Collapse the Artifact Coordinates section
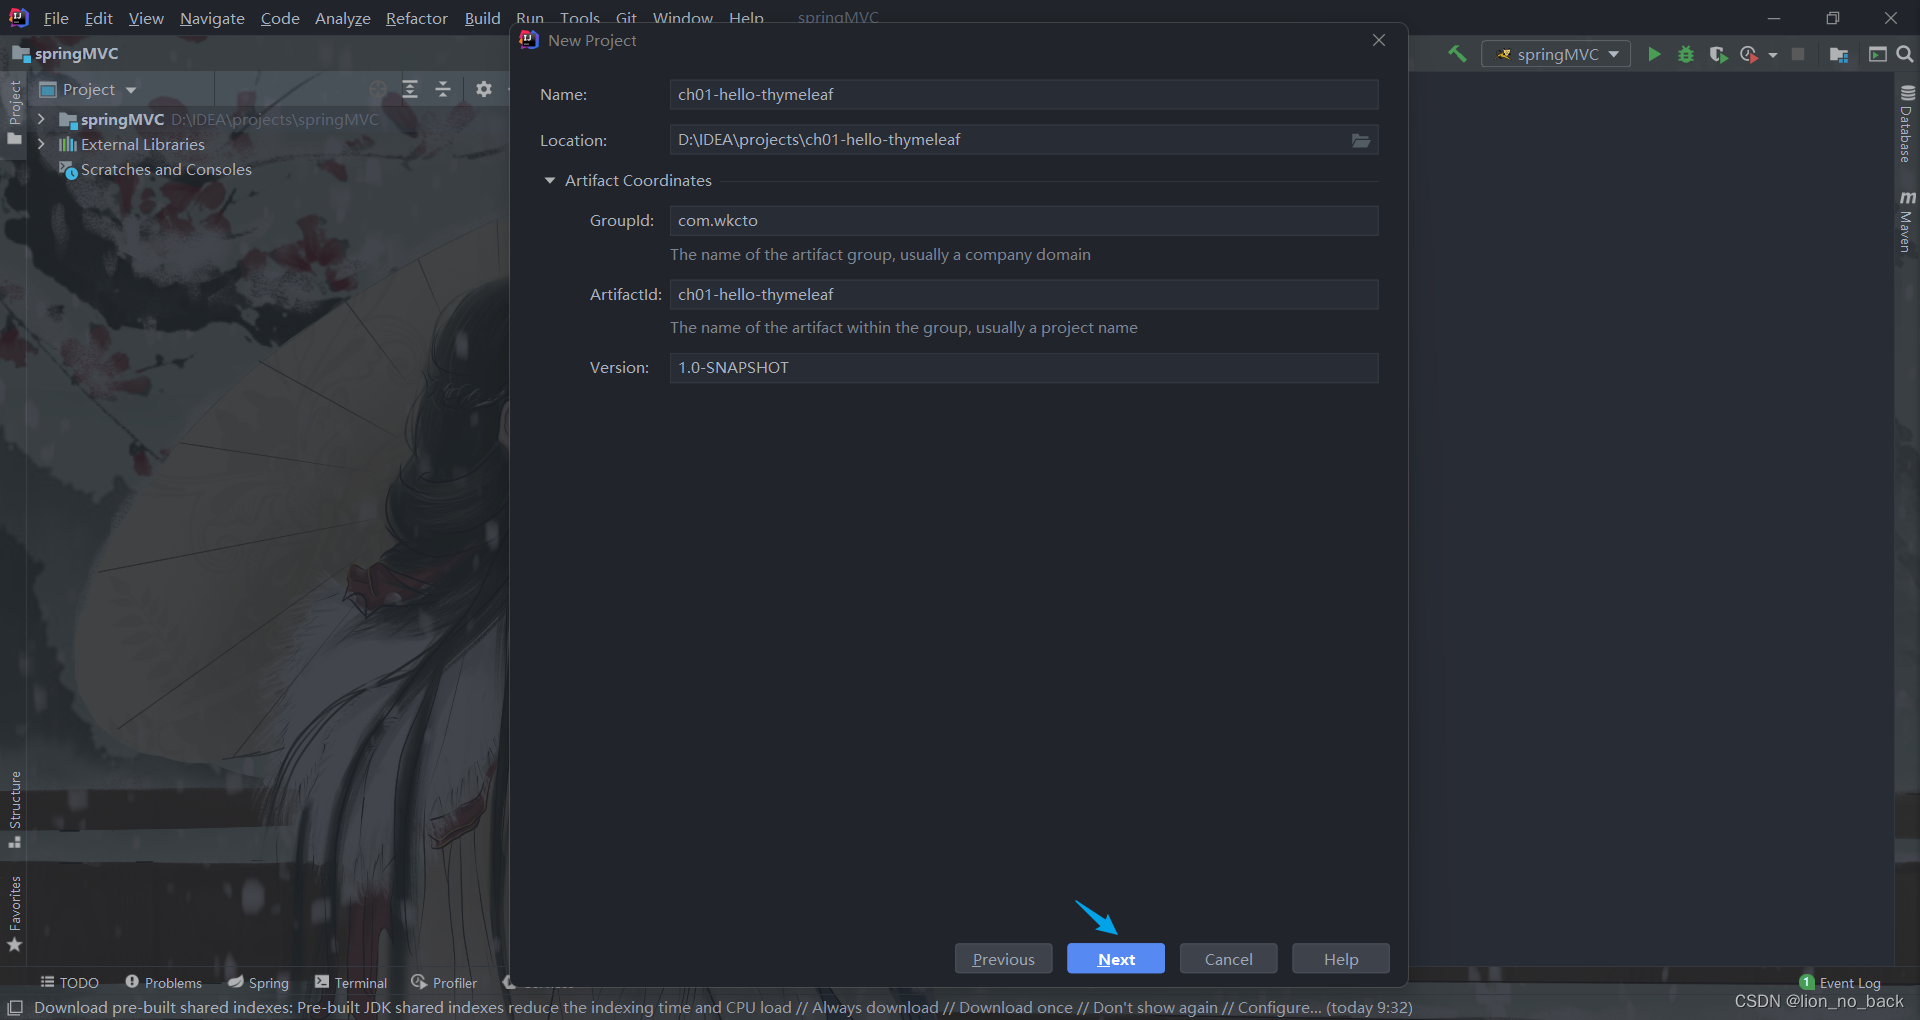Viewport: 1920px width, 1020px height. 549,180
